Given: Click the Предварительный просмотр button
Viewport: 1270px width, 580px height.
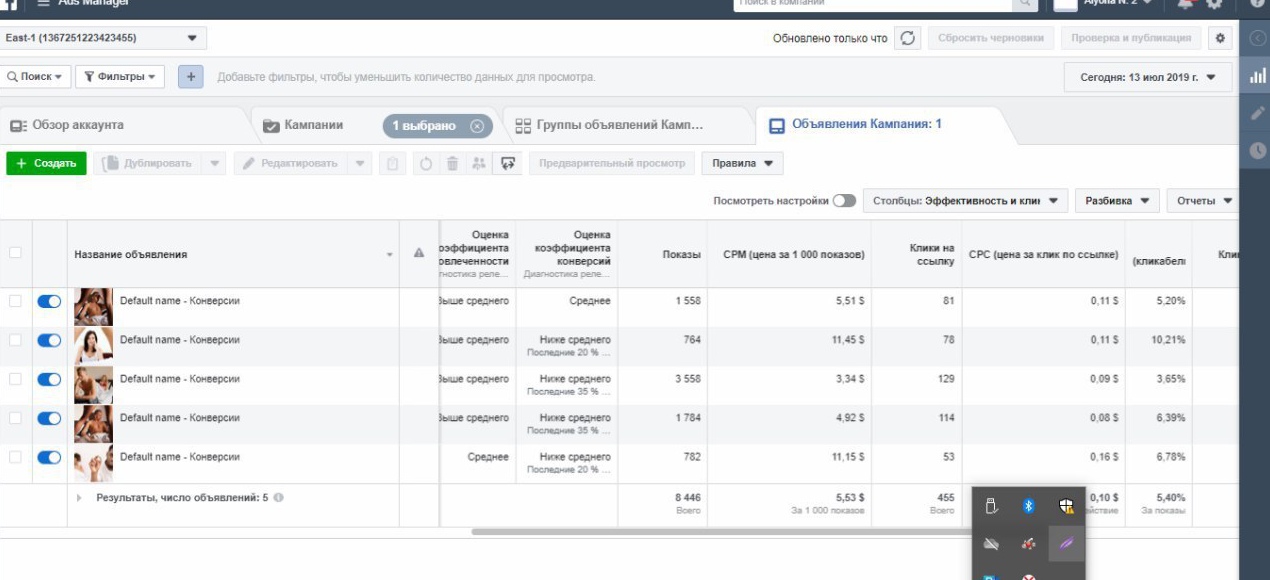Looking at the screenshot, I should [612, 163].
